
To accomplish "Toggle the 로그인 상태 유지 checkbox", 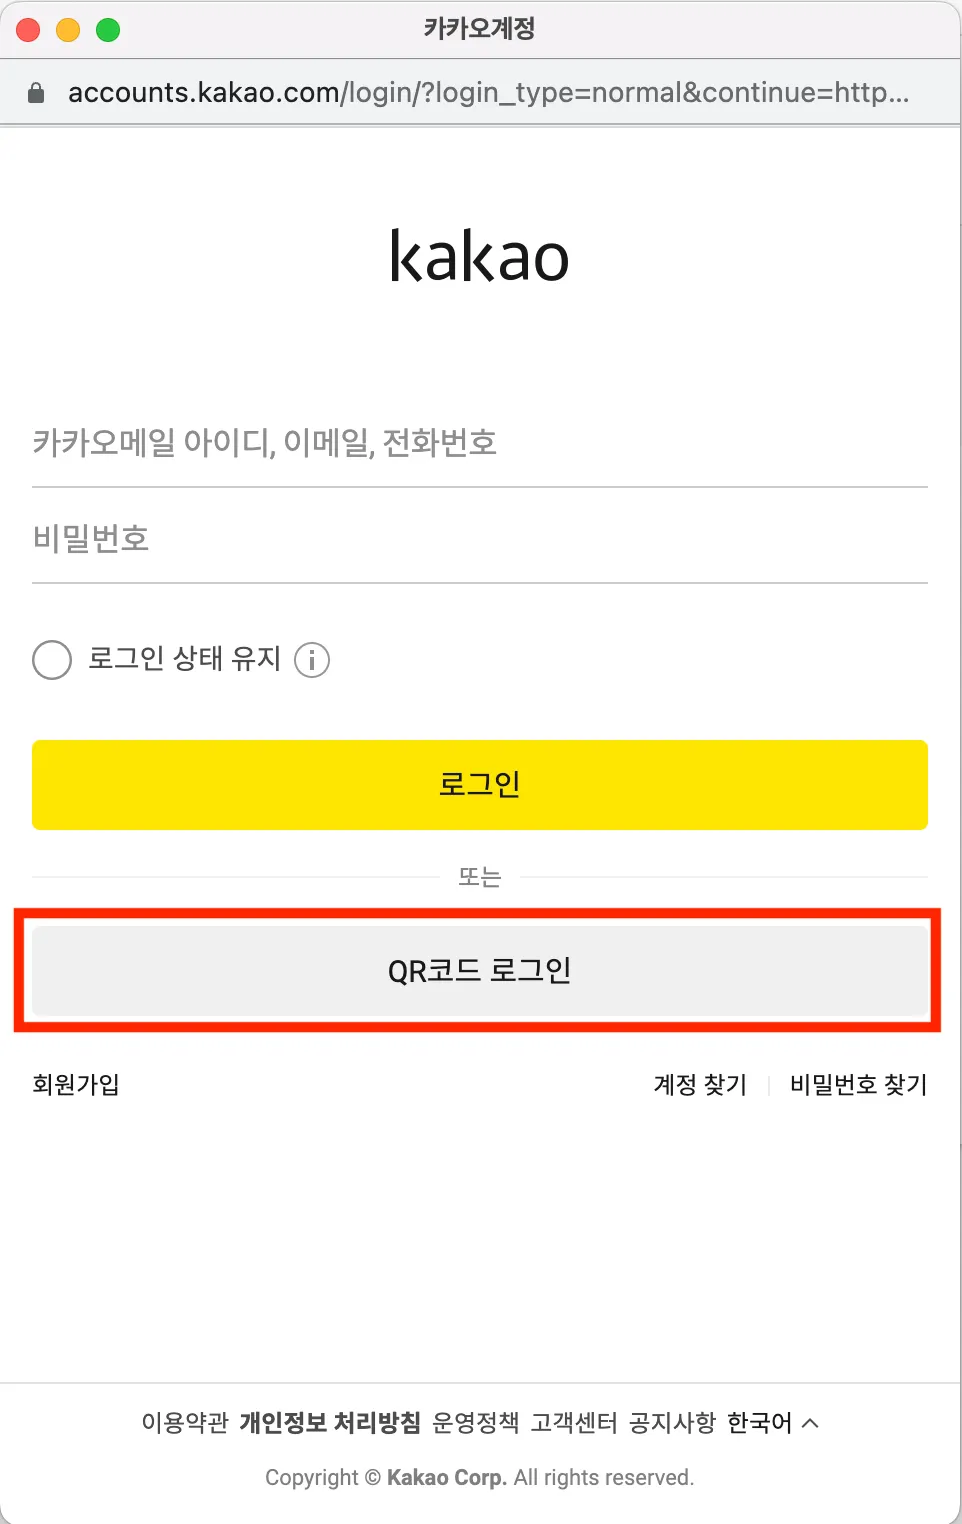I will click(52, 660).
